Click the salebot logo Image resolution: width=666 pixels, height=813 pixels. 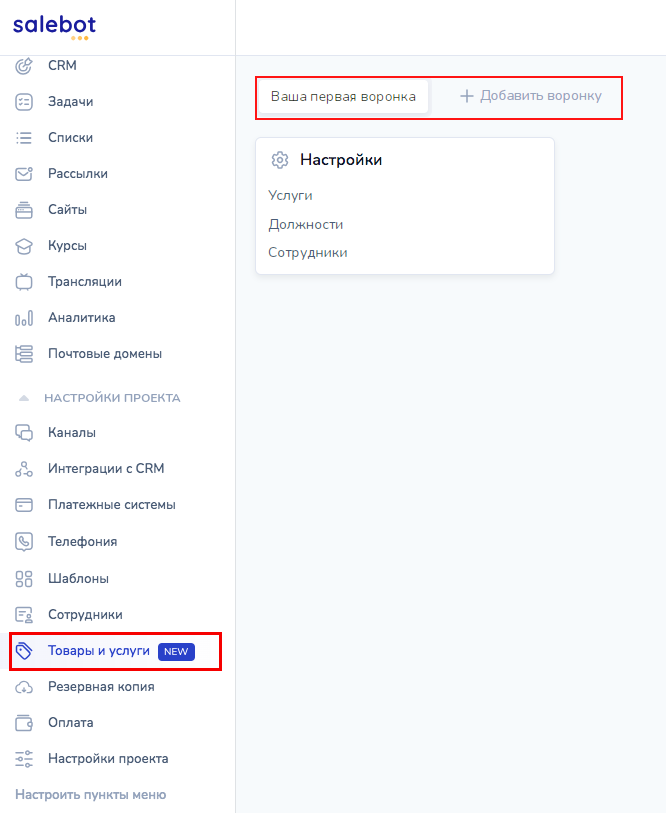coord(54,27)
